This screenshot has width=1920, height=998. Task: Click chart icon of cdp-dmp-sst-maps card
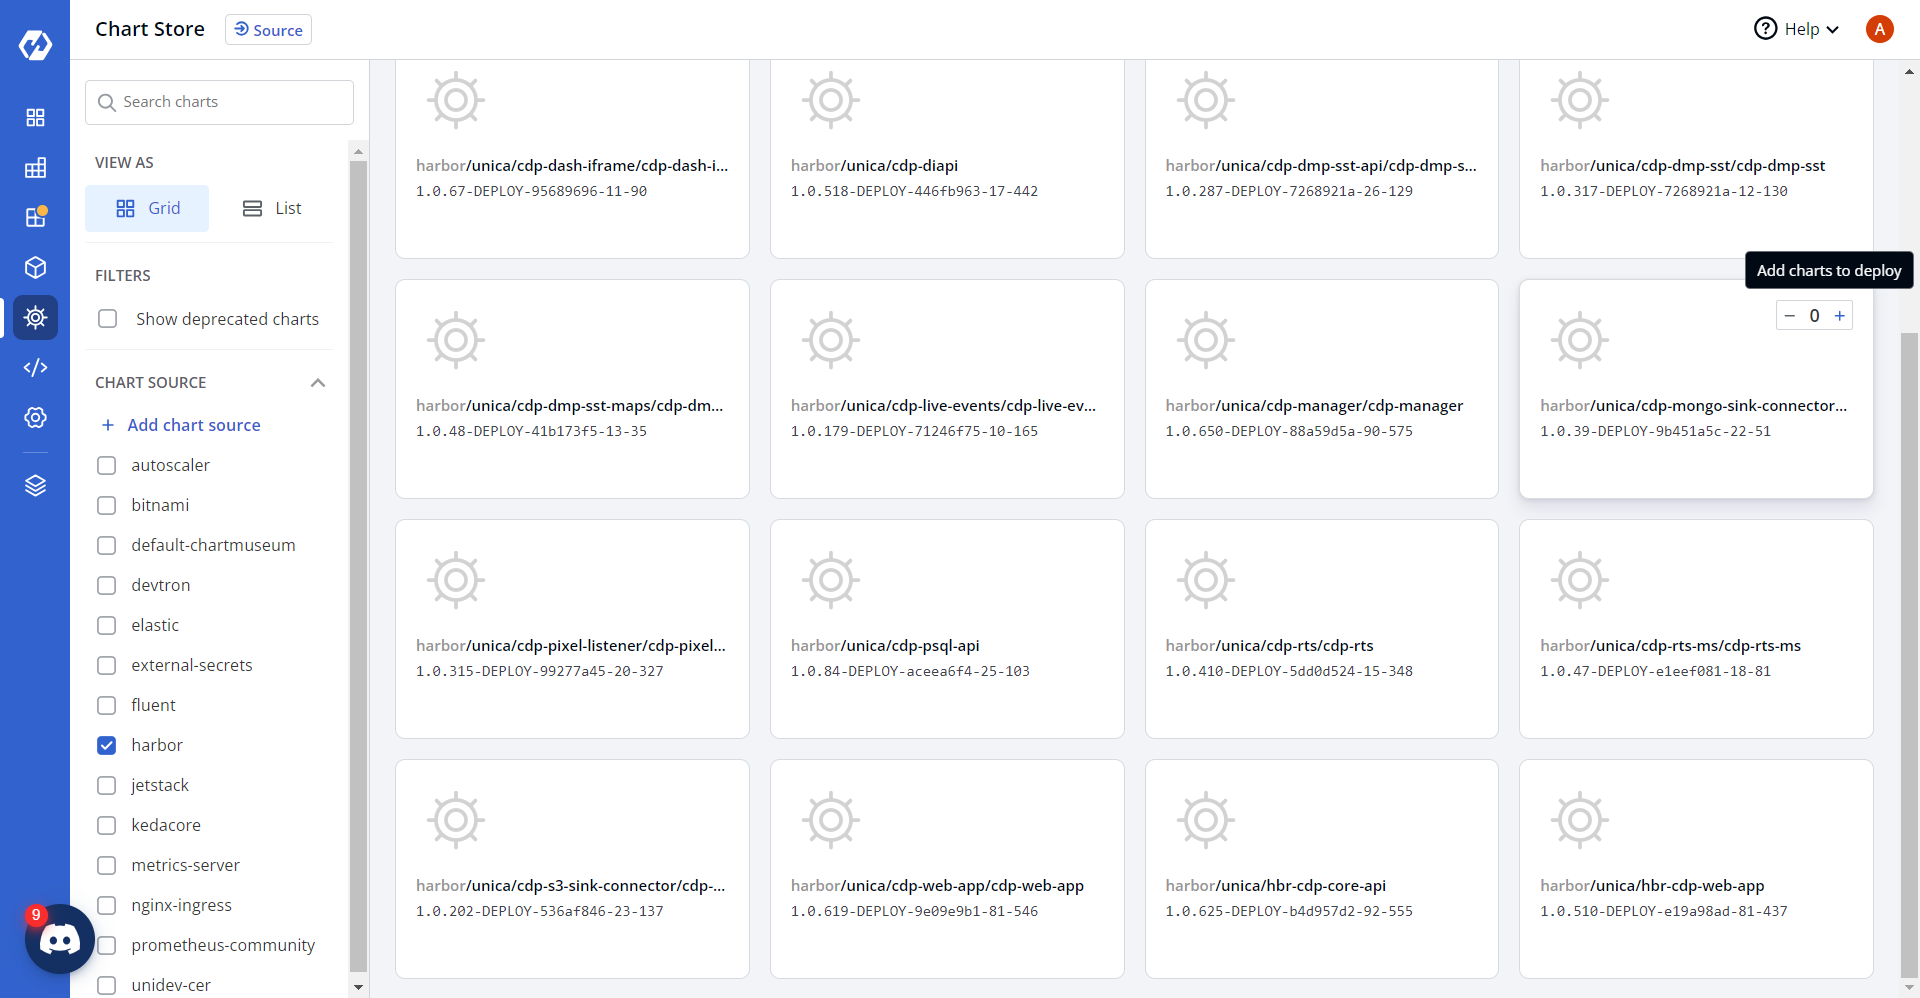(x=456, y=340)
